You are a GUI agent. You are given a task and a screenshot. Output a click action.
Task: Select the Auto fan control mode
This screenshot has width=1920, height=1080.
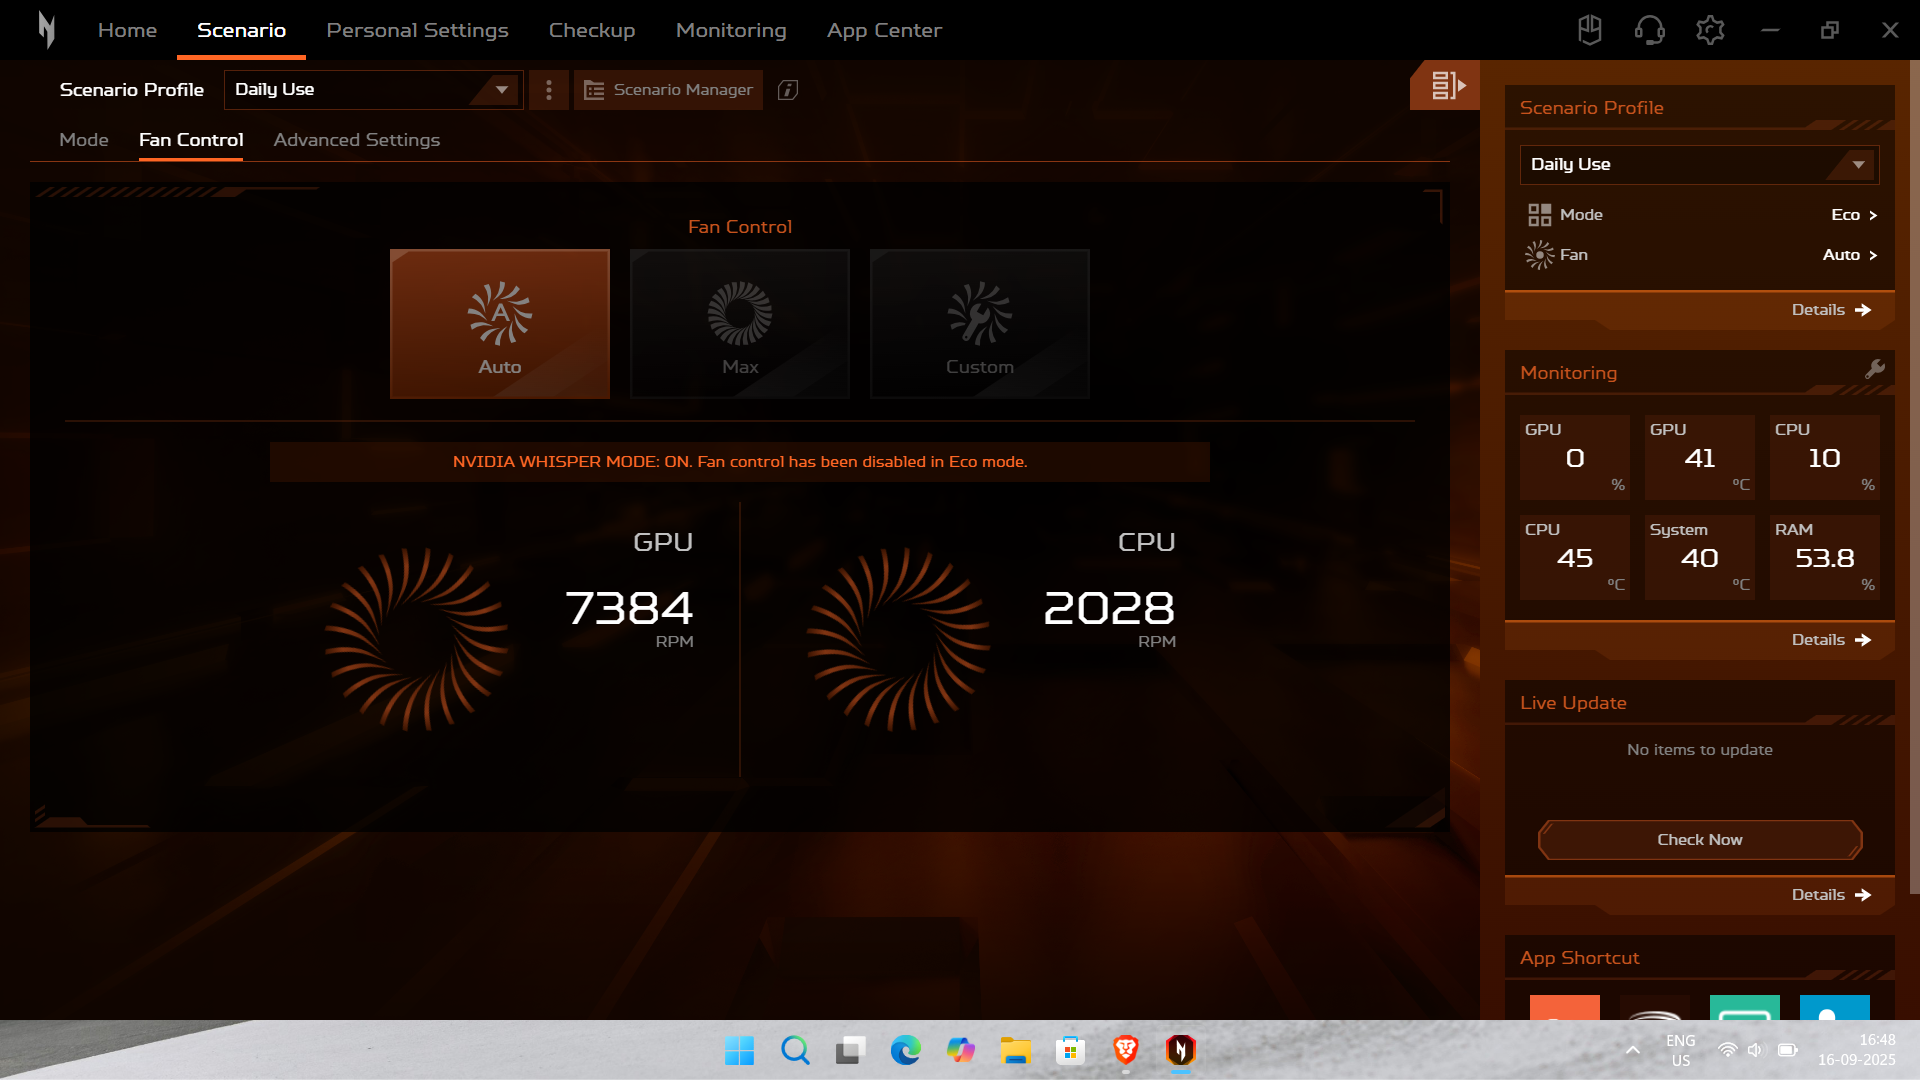pos(499,324)
